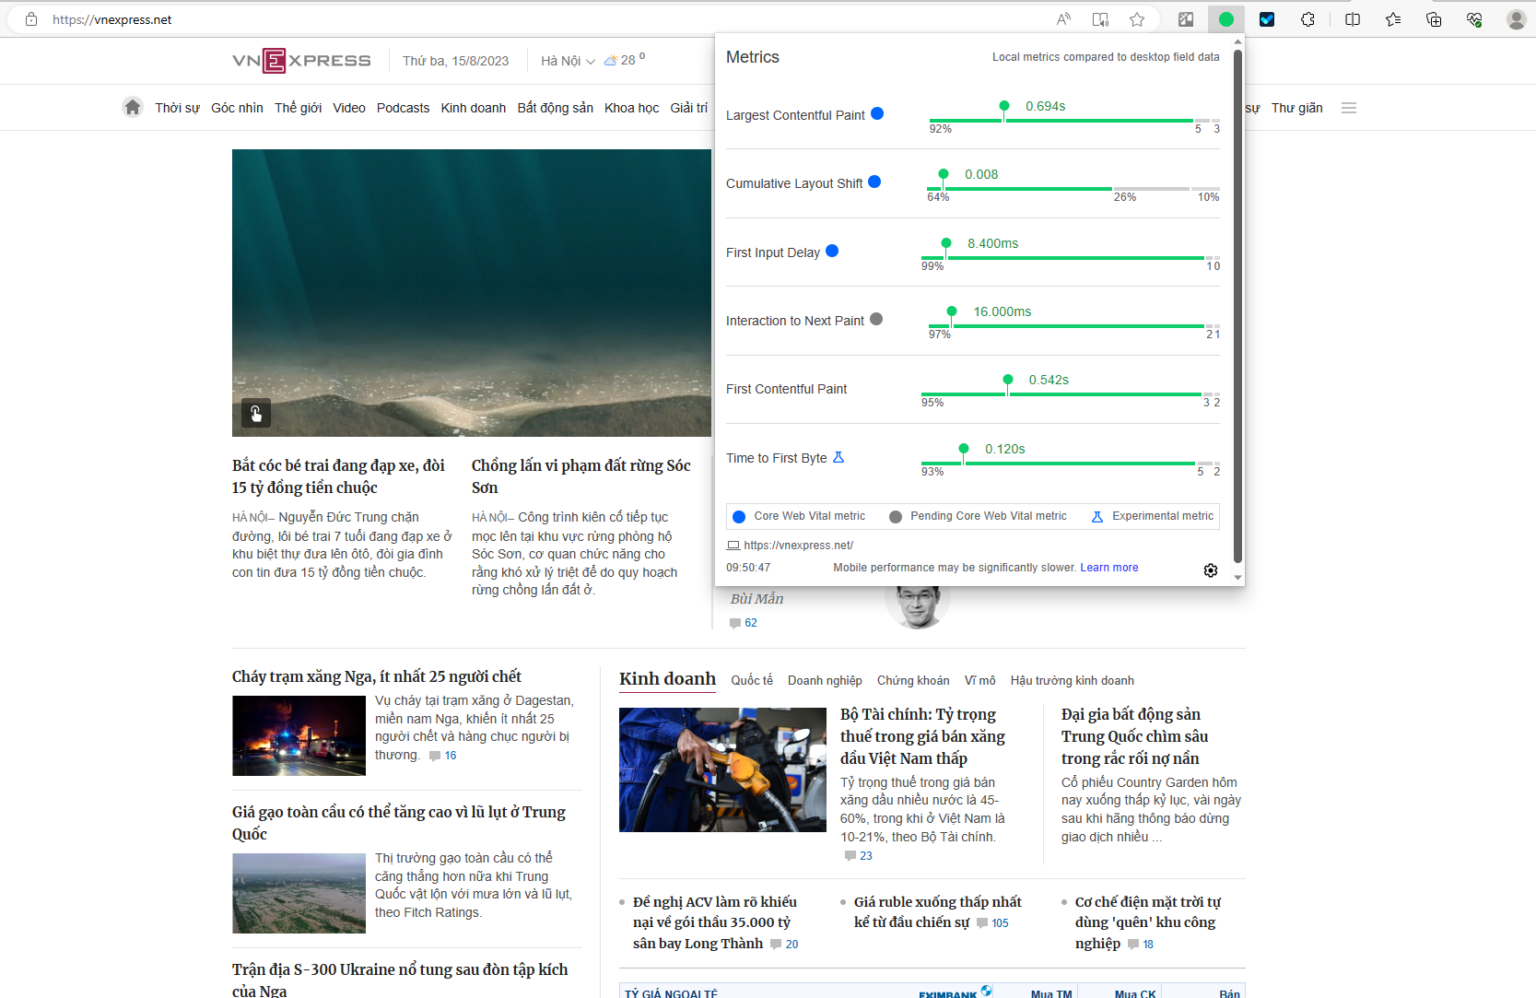Click the Metrics popup scrollbar

click(1238, 305)
